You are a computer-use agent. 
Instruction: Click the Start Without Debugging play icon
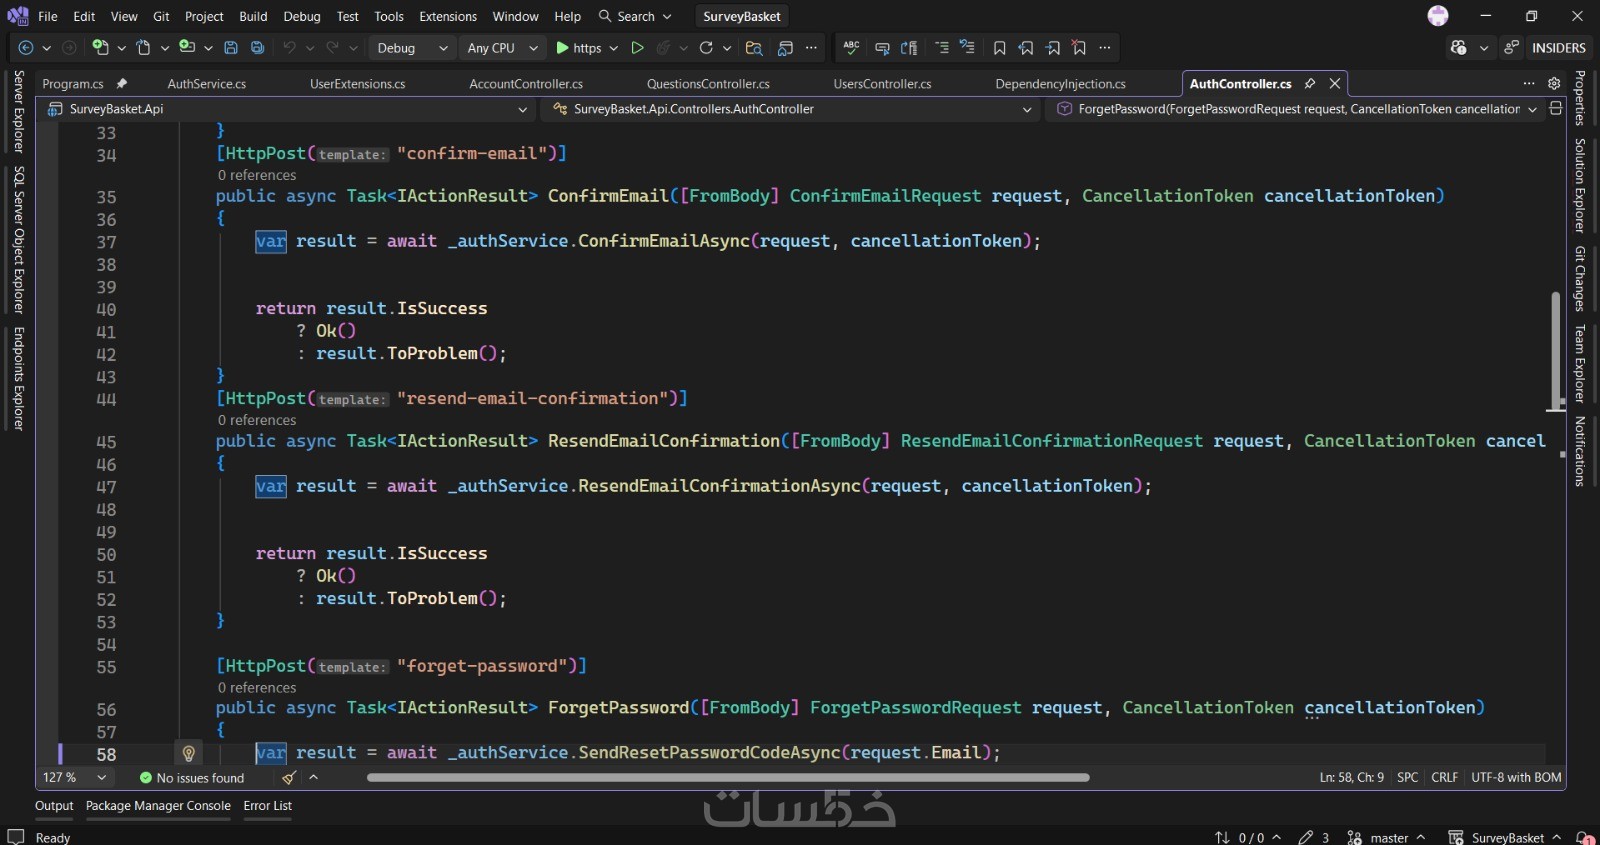637,47
